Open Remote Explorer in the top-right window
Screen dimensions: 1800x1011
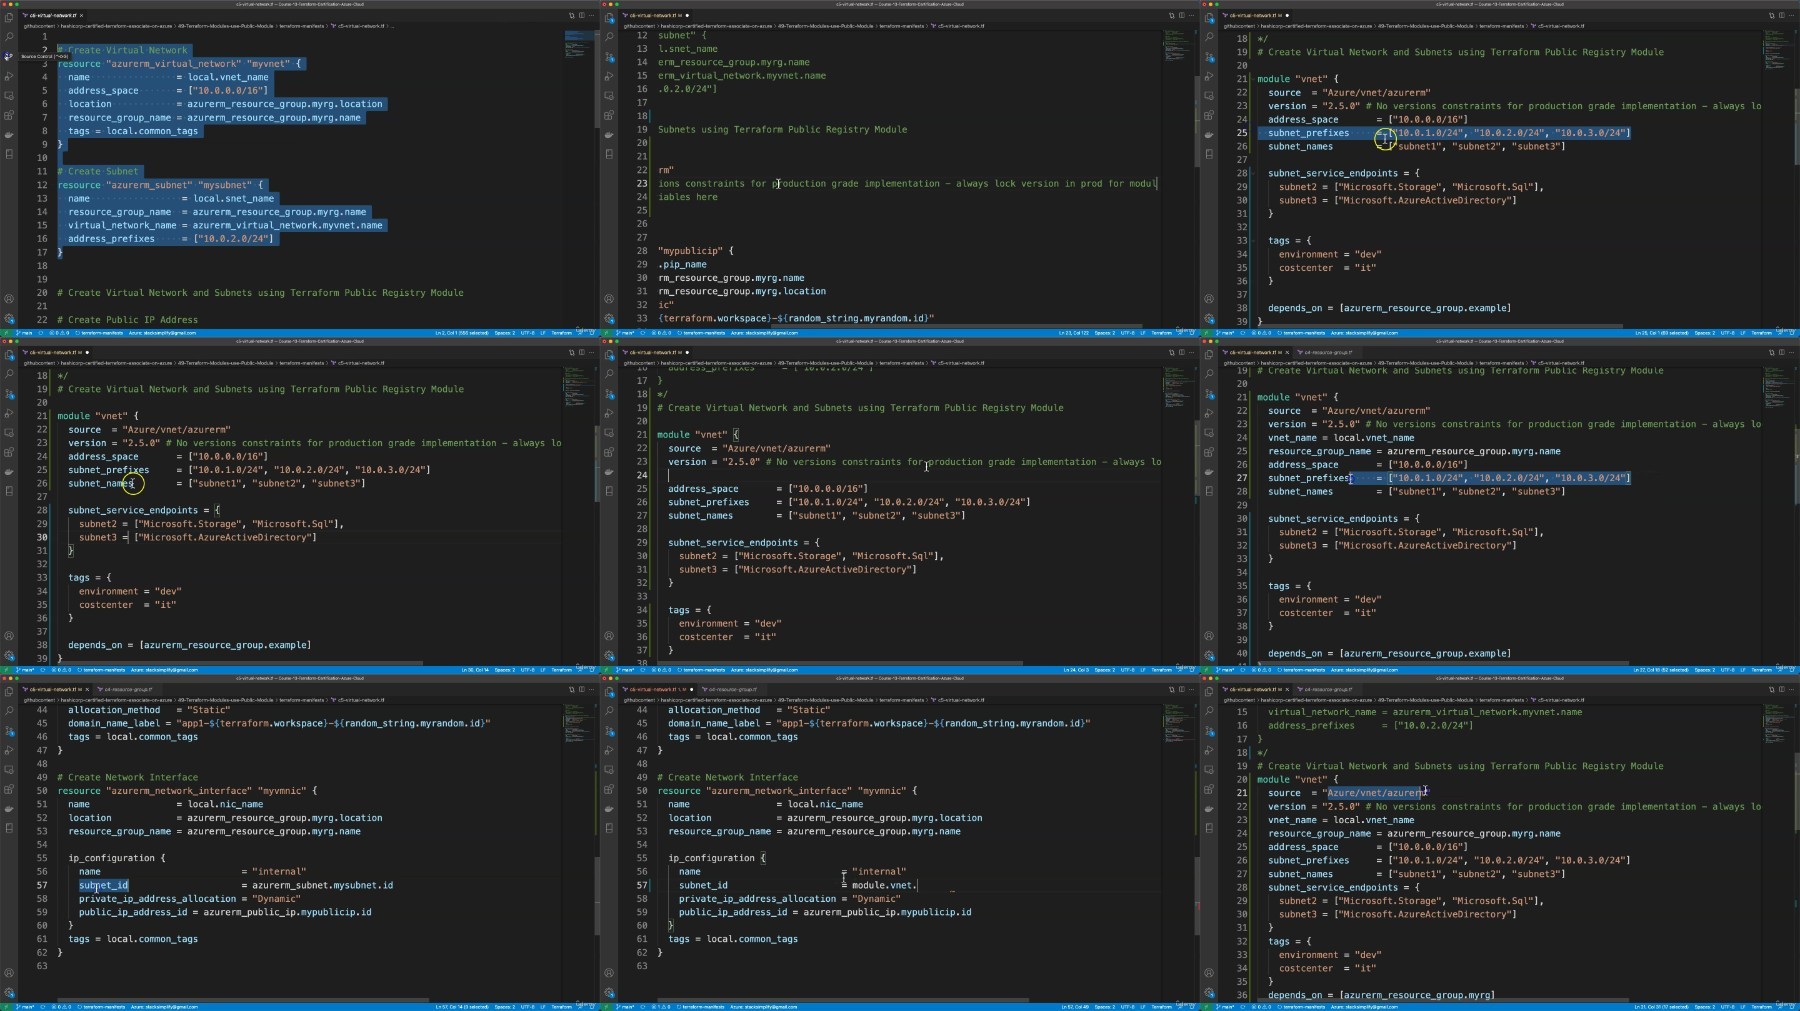1209,96
